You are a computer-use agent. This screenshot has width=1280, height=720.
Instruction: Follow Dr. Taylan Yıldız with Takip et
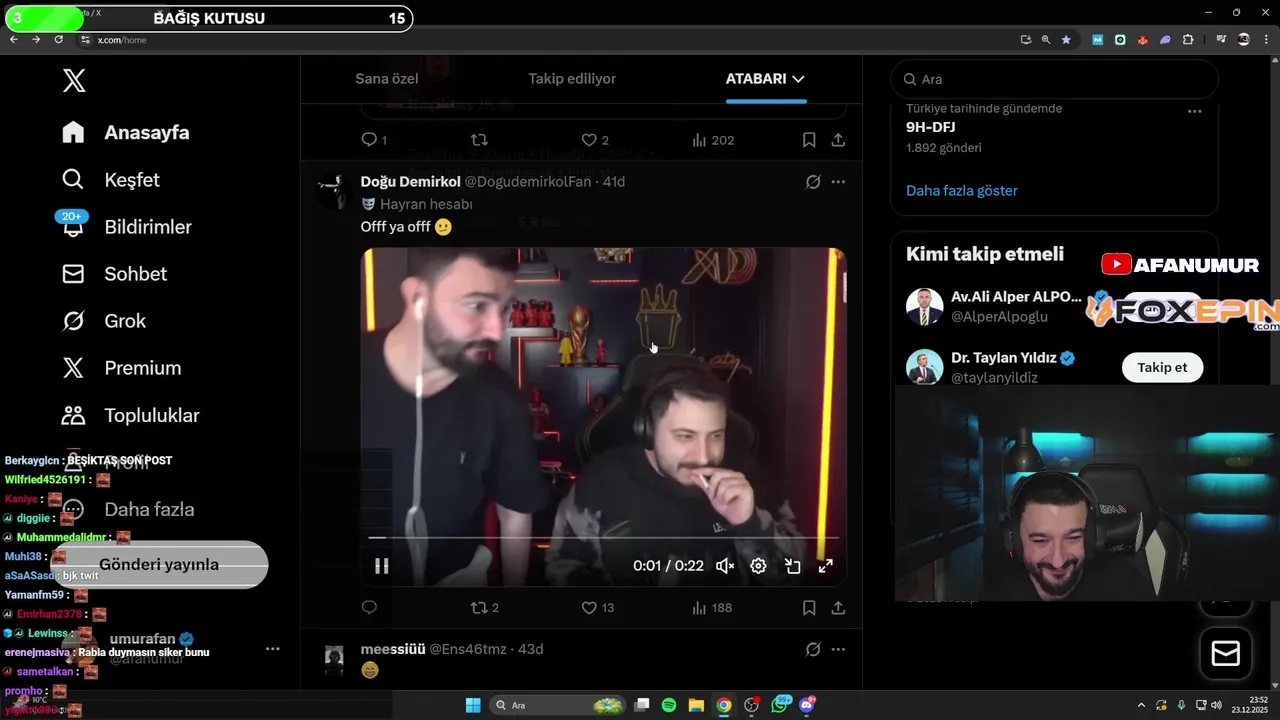click(x=1162, y=367)
